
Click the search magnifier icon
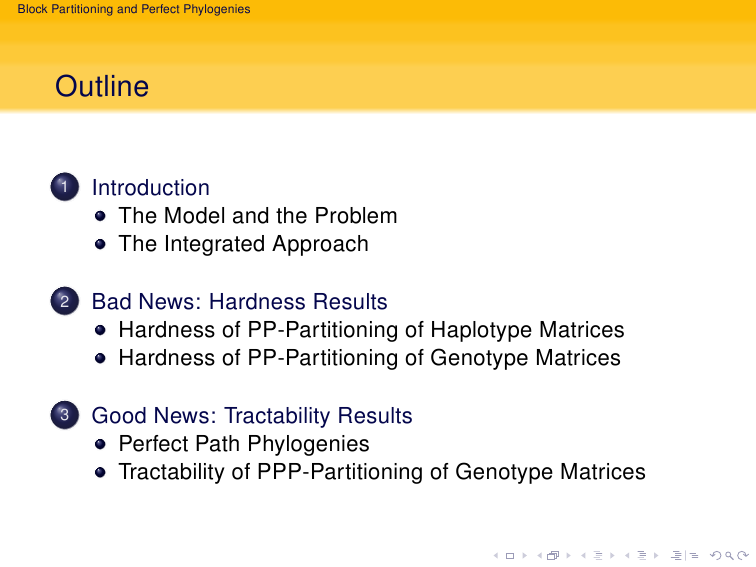click(729, 556)
